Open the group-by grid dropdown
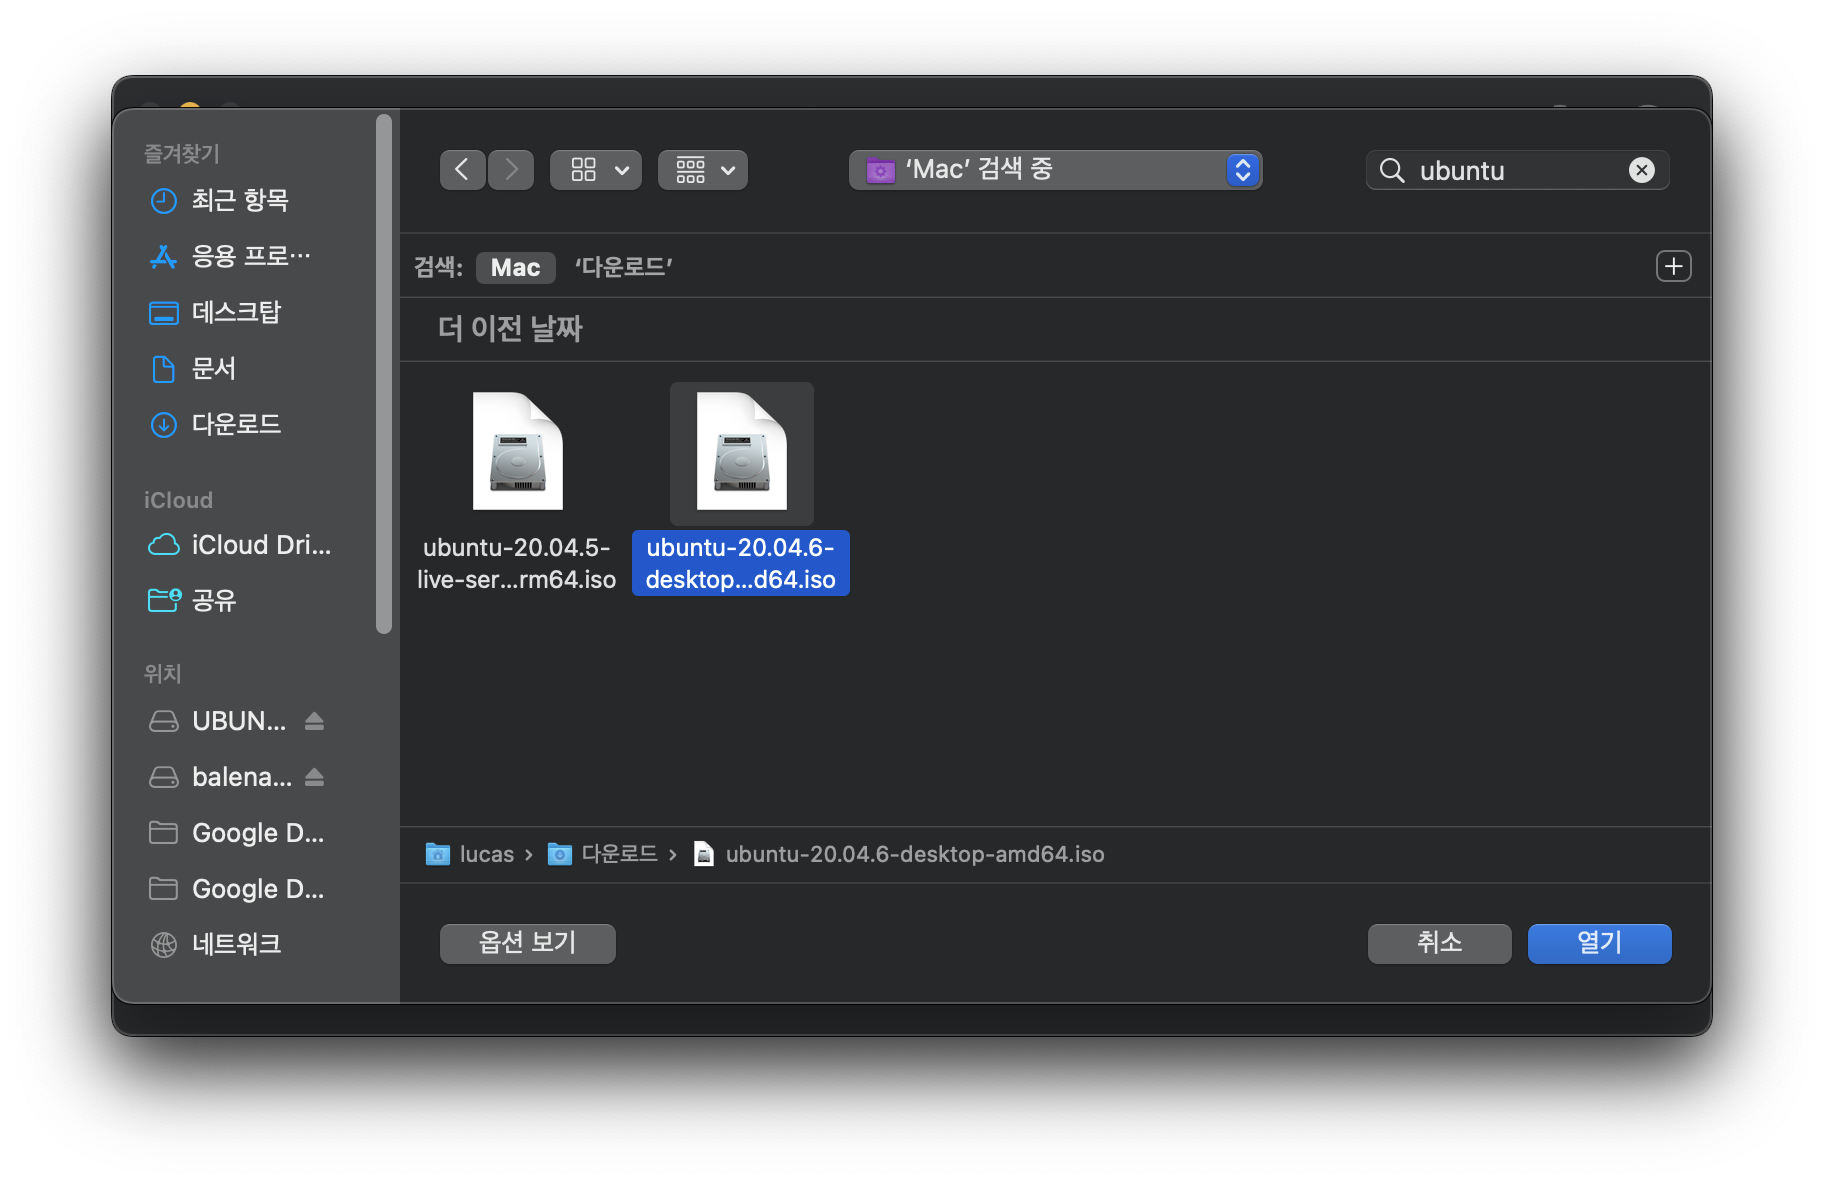This screenshot has height=1184, width=1824. pyautogui.click(x=703, y=170)
